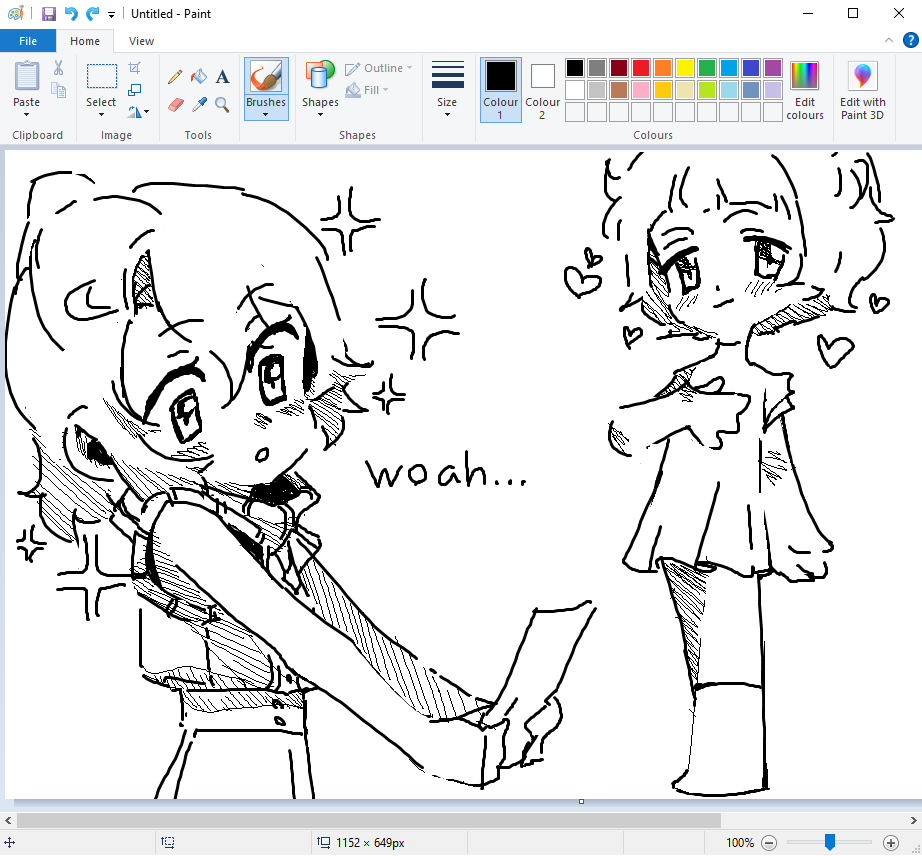Screen dimensions: 922x856
Task: Pick the pink colour swatch
Action: 641,90
